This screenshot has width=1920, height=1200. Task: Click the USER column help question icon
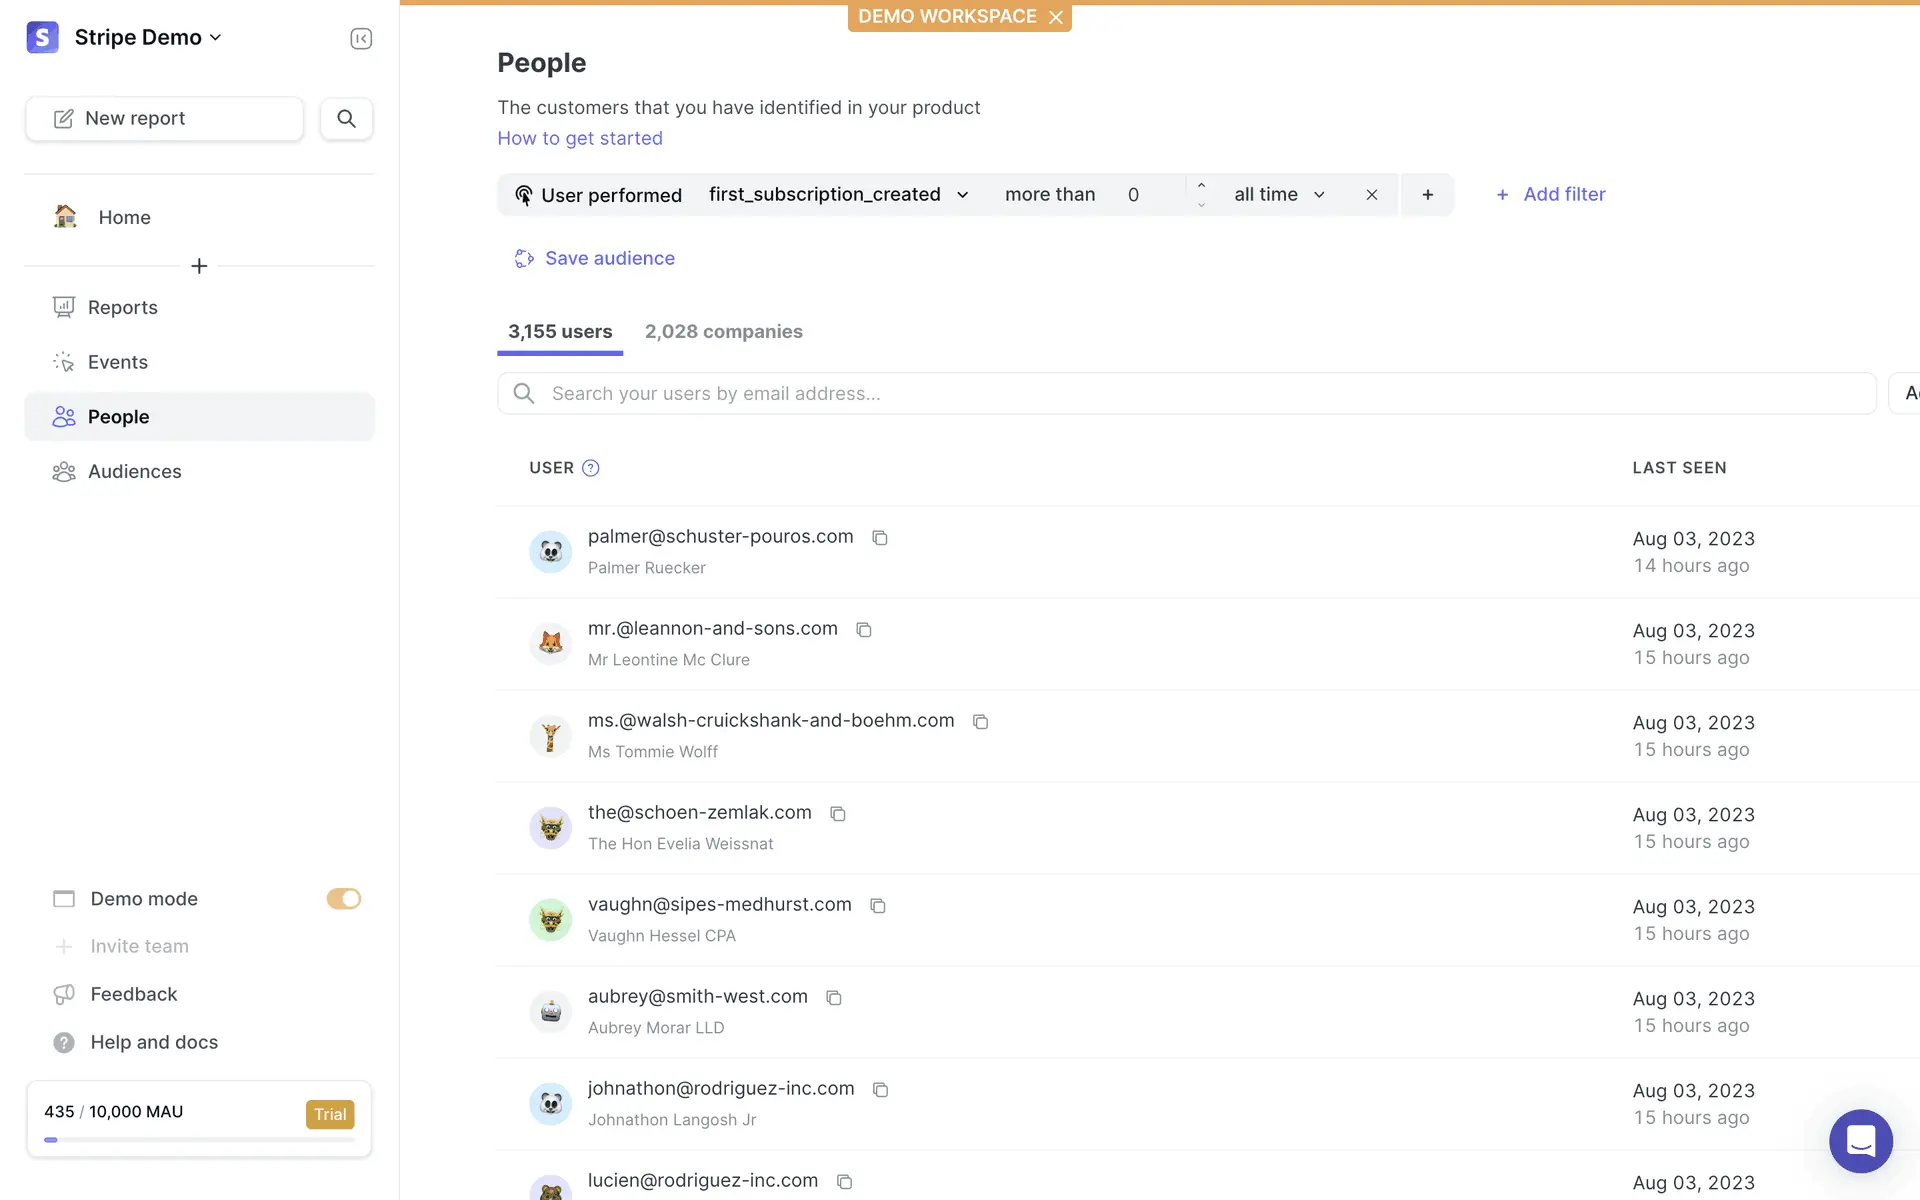tap(591, 468)
